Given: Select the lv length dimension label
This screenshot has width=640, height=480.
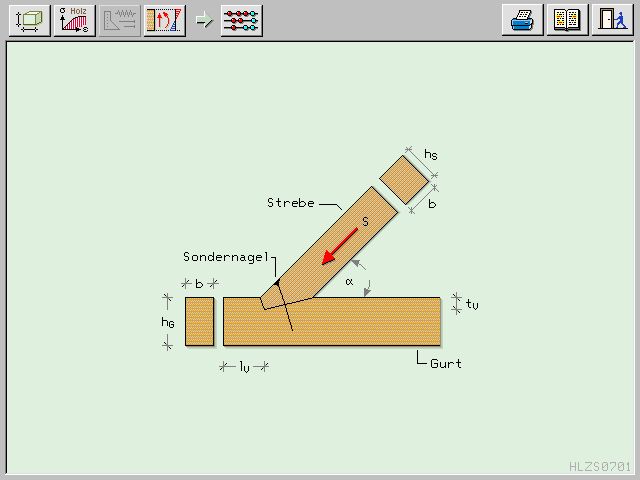Looking at the screenshot, I should pos(244,367).
